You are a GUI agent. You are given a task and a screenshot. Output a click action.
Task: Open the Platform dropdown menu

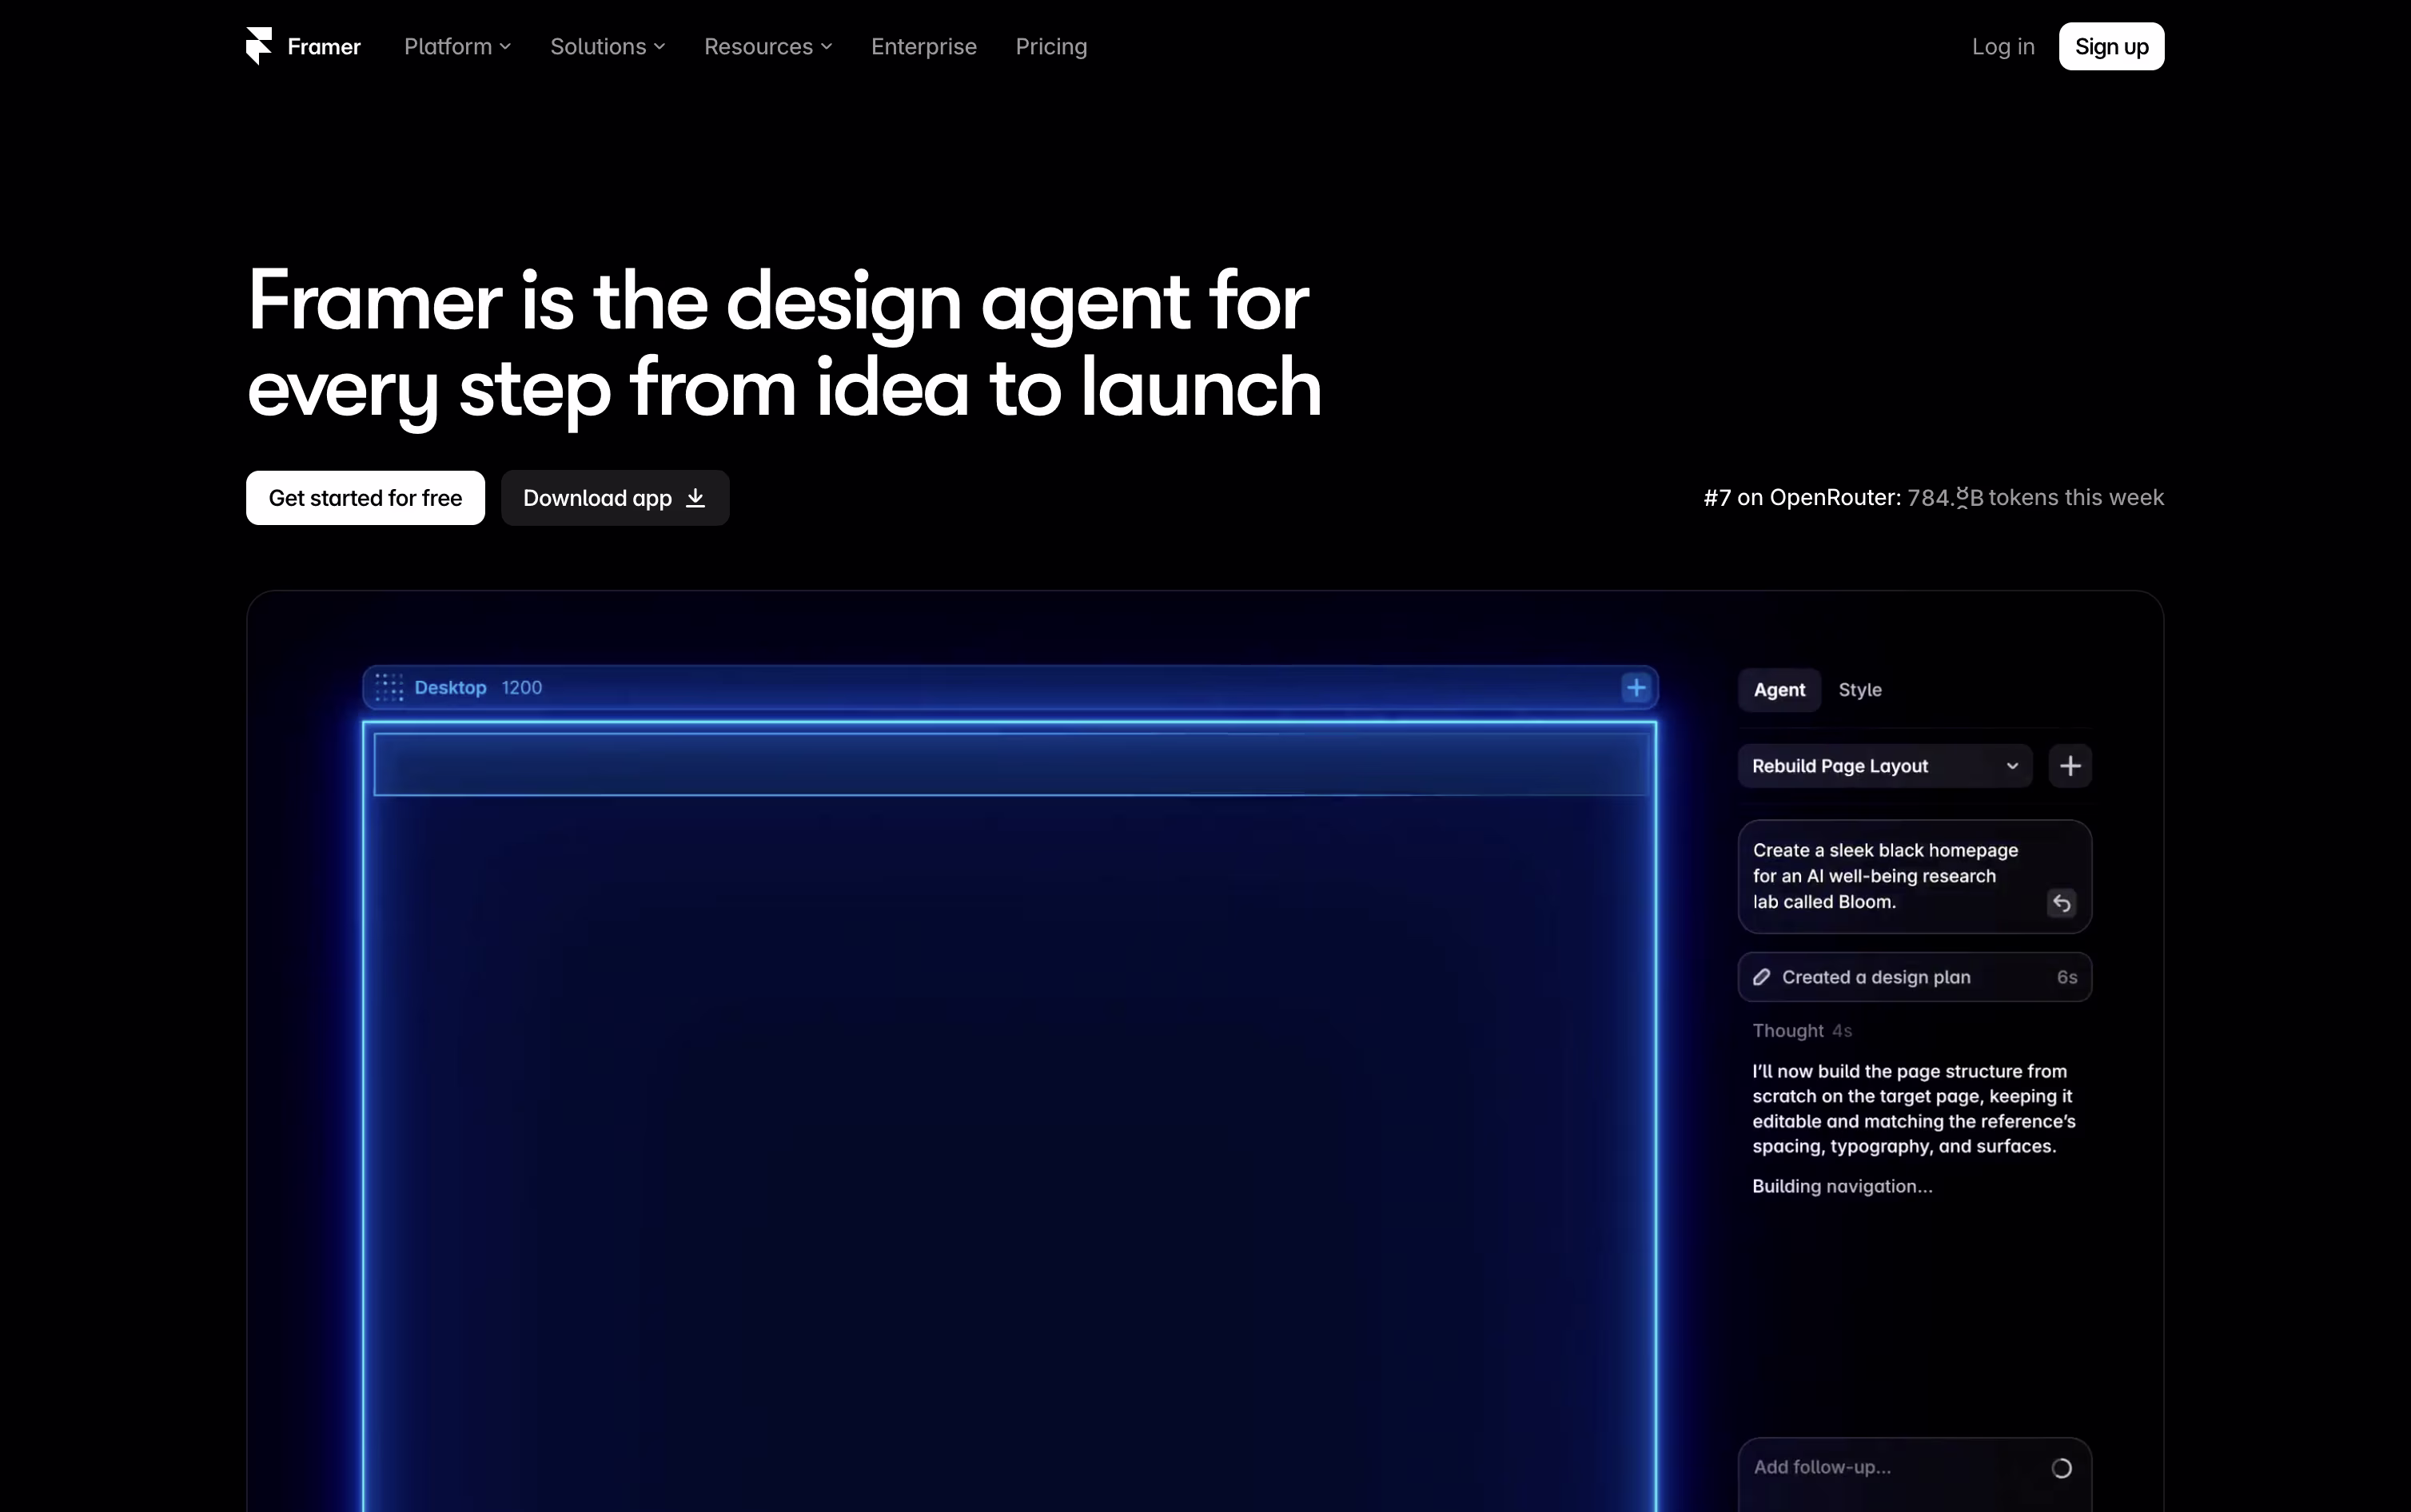pos(457,47)
